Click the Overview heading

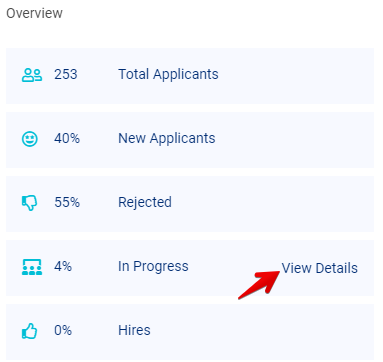[34, 13]
